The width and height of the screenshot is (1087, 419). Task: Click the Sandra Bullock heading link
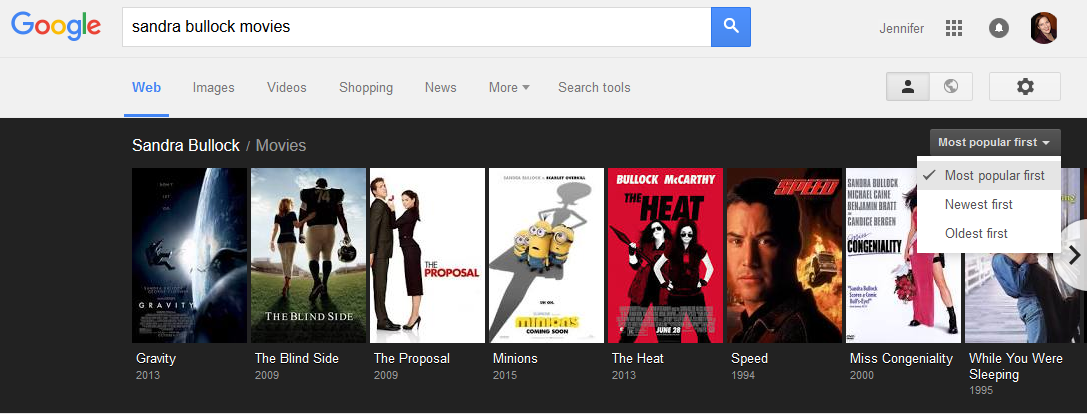click(x=185, y=146)
